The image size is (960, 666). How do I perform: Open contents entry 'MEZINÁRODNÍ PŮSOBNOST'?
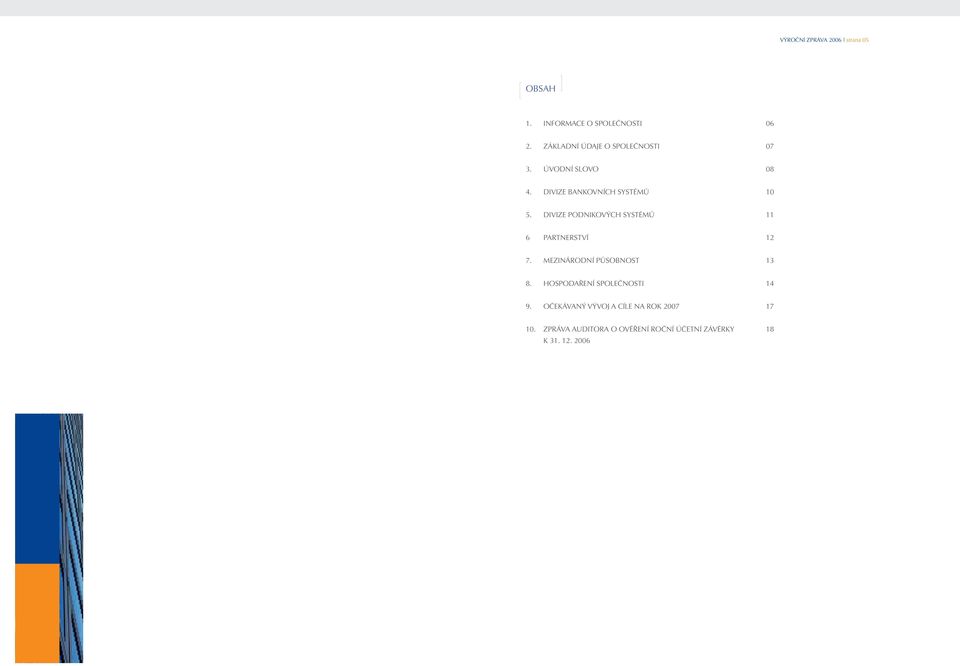591,261
